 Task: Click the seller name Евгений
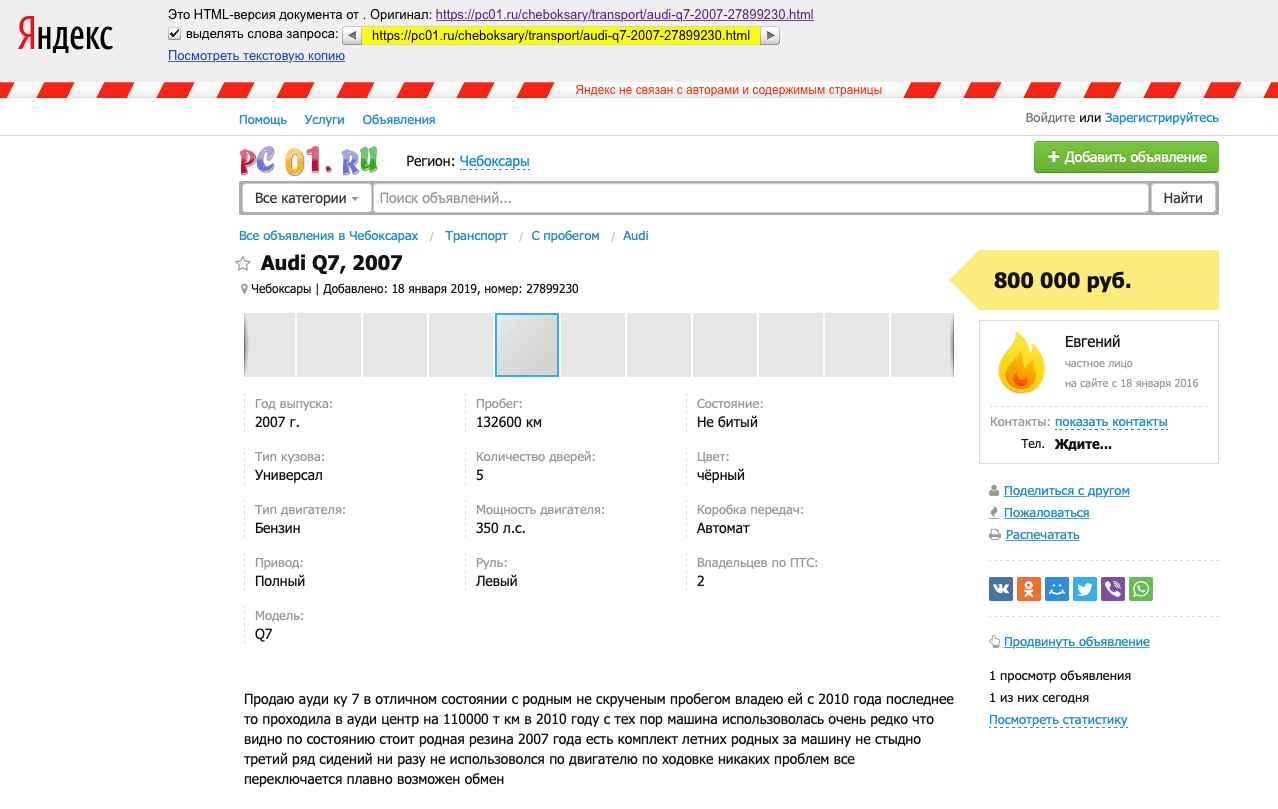click(1093, 342)
